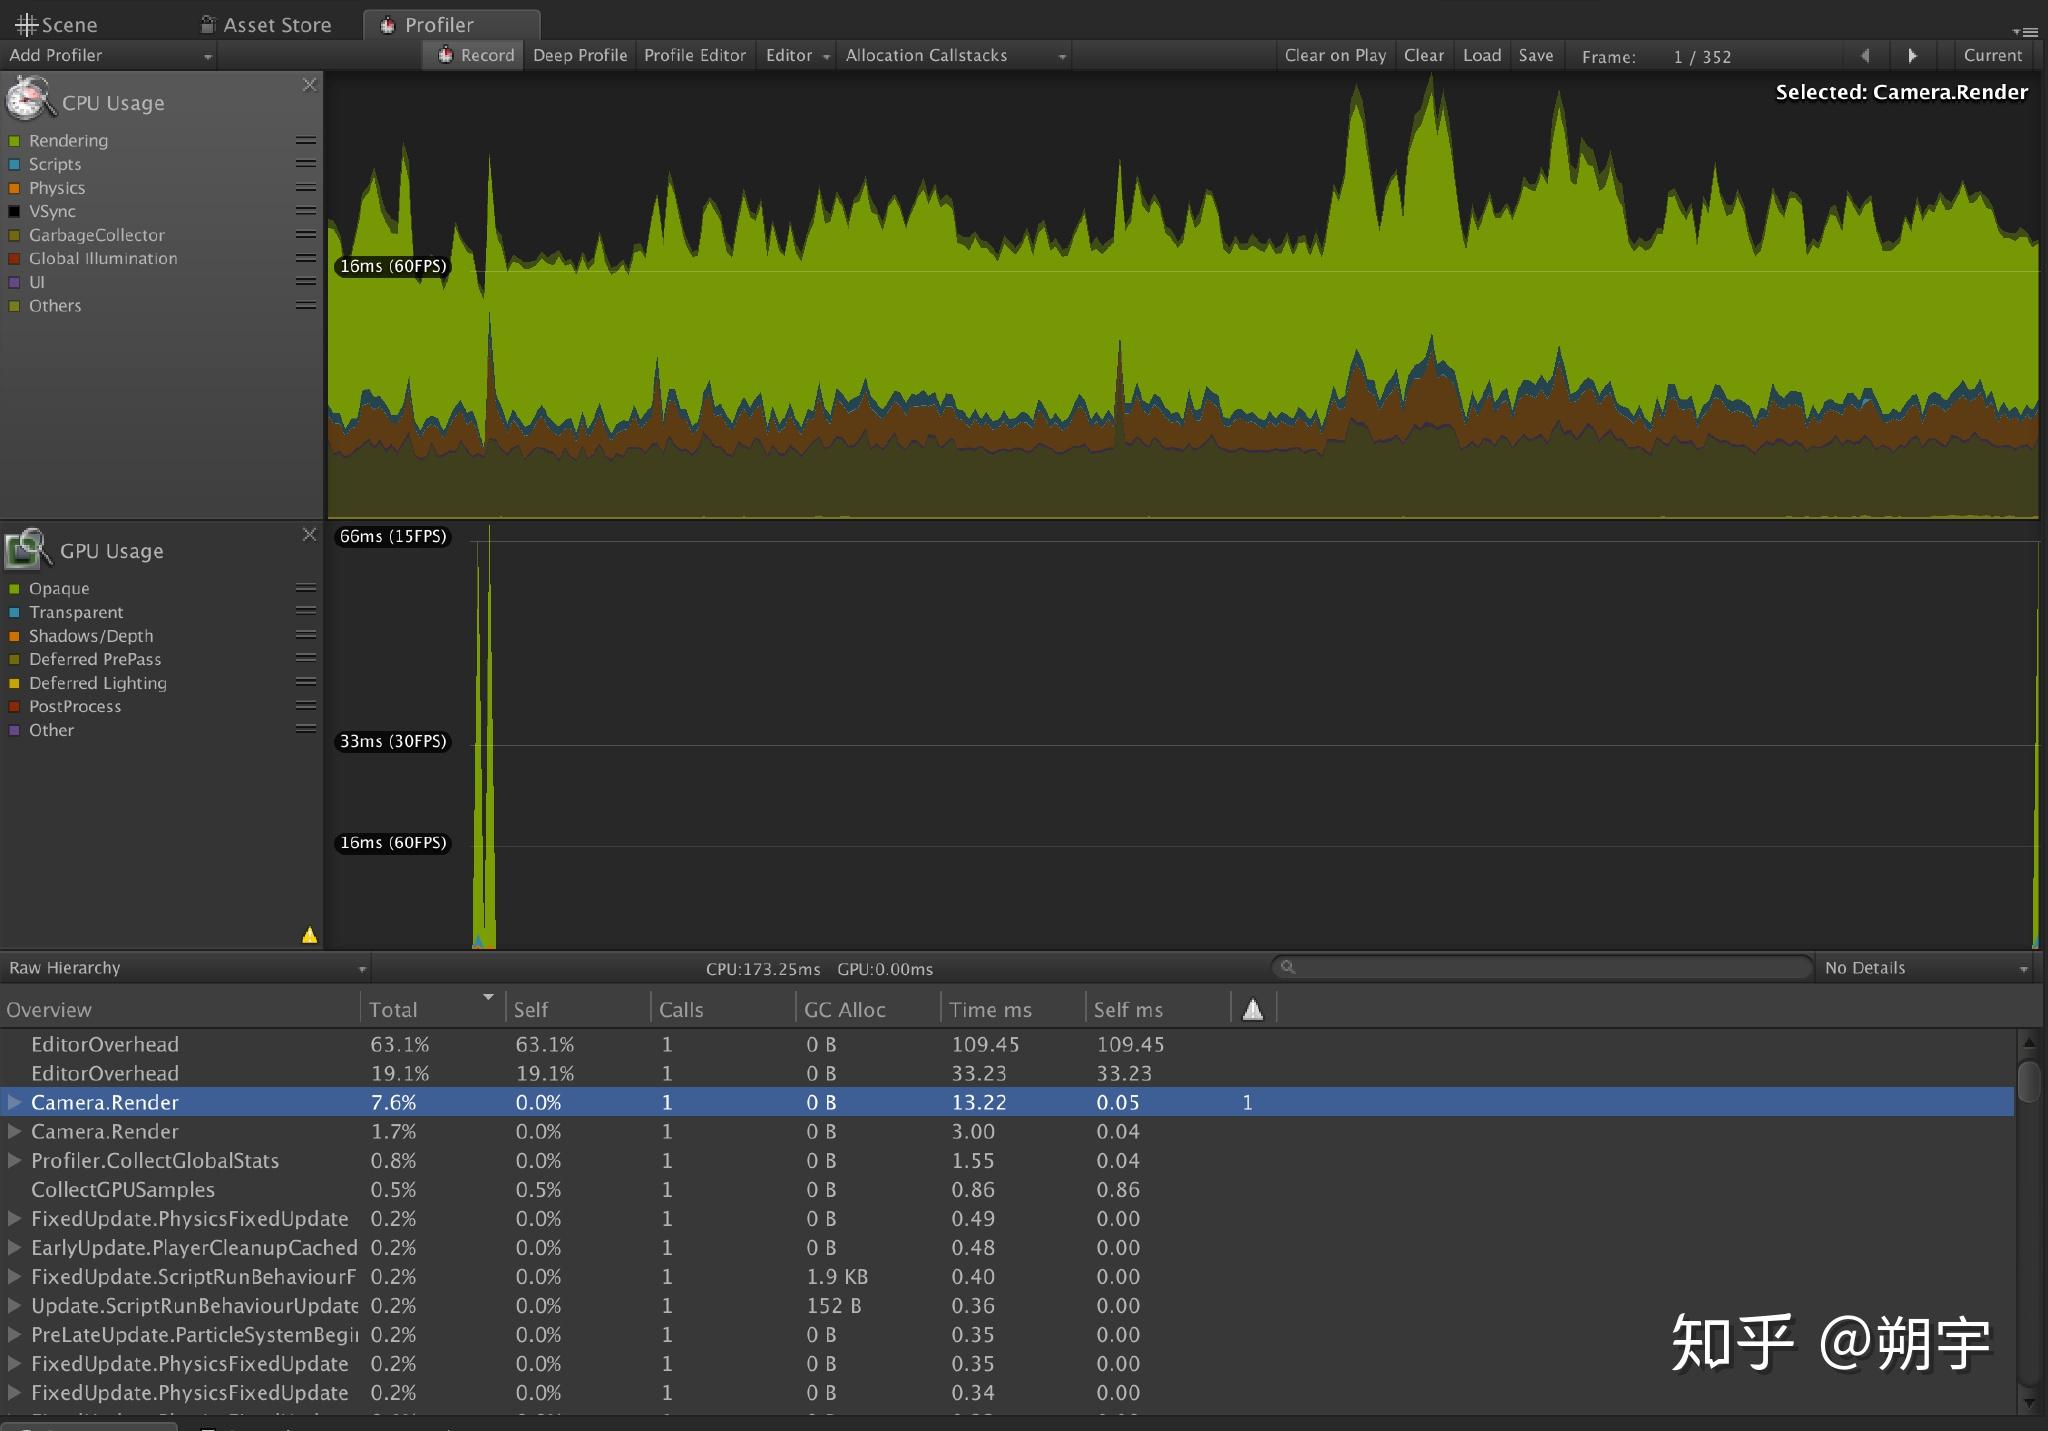
Task: Expand Update.ScriptRunBehaviourUpdate row
Action: (x=14, y=1305)
